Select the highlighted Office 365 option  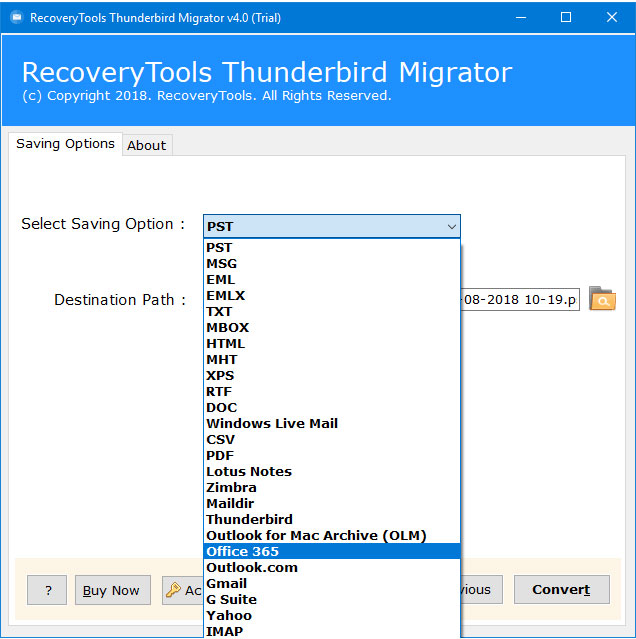tap(332, 551)
